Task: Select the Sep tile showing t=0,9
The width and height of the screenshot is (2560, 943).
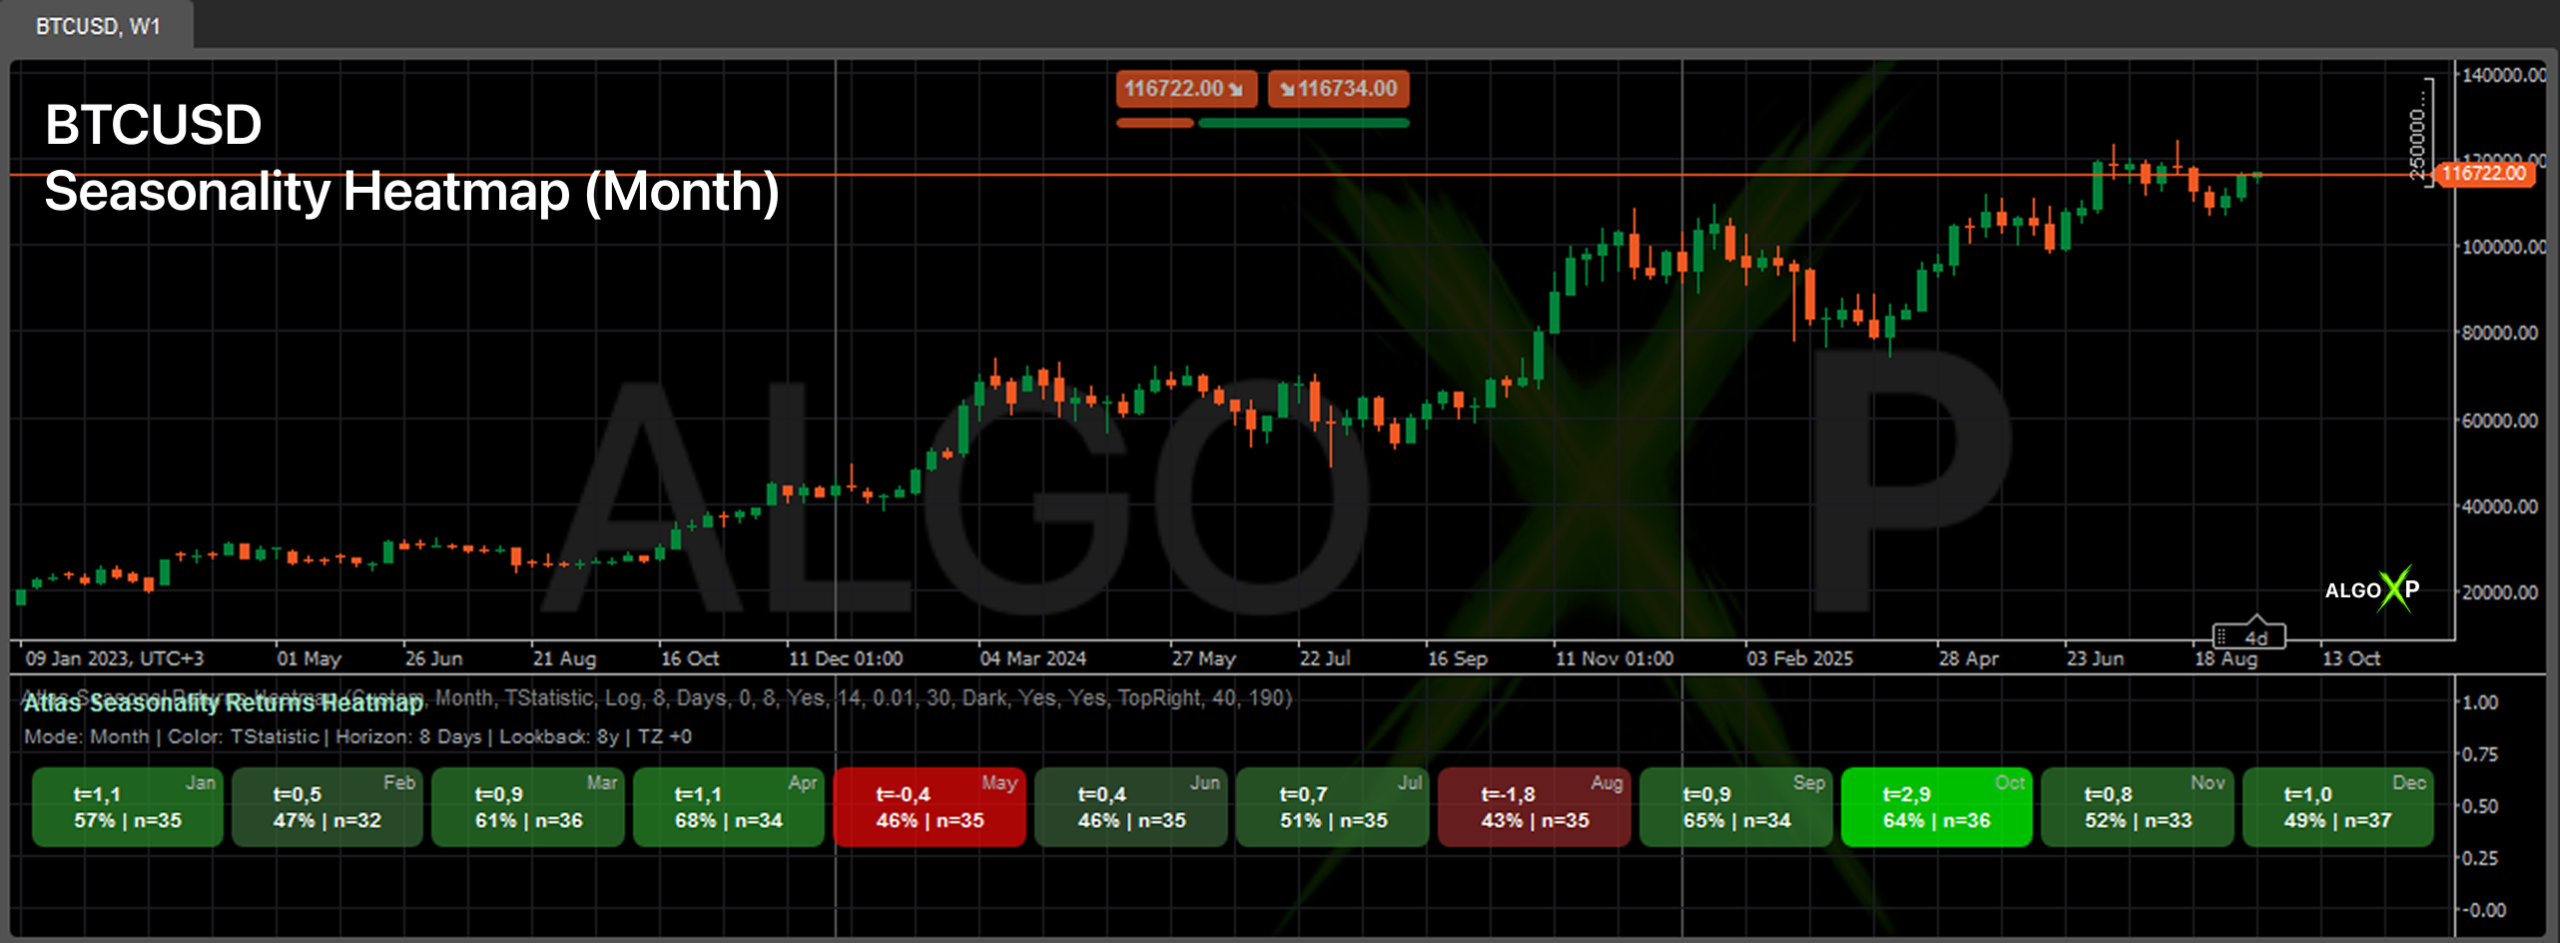Action: click(1735, 807)
